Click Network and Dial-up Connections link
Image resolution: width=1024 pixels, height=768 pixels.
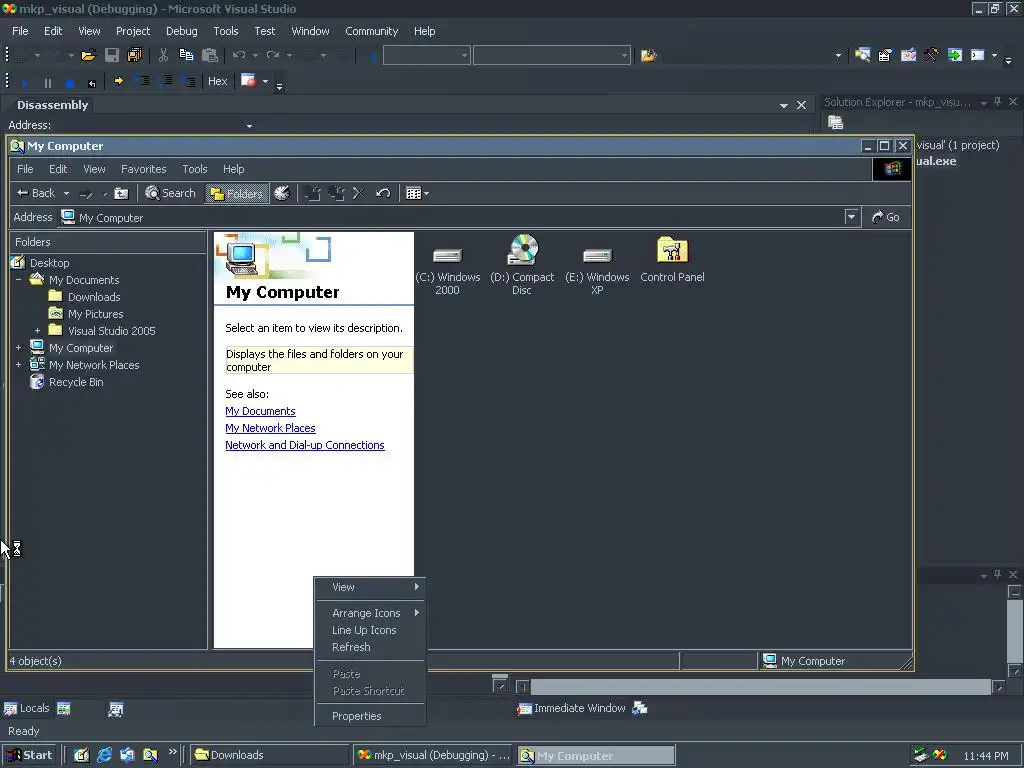click(305, 445)
